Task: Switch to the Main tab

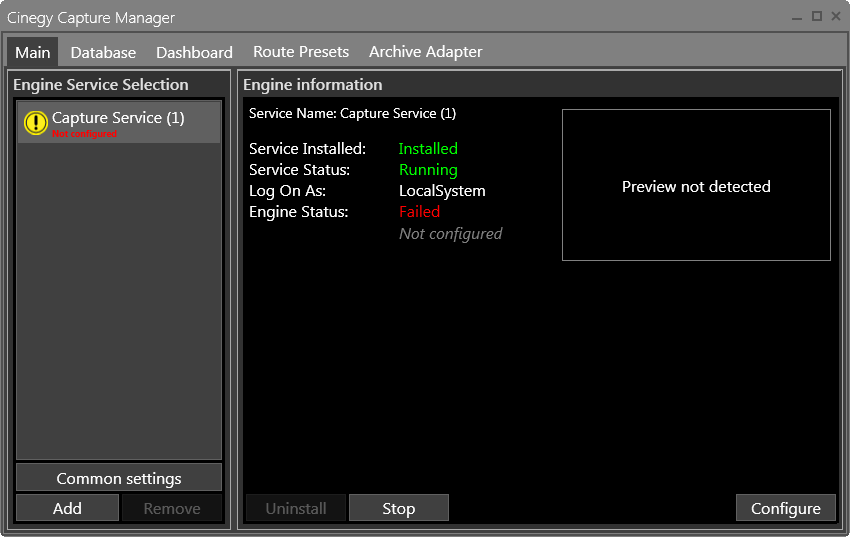Action: (33, 53)
